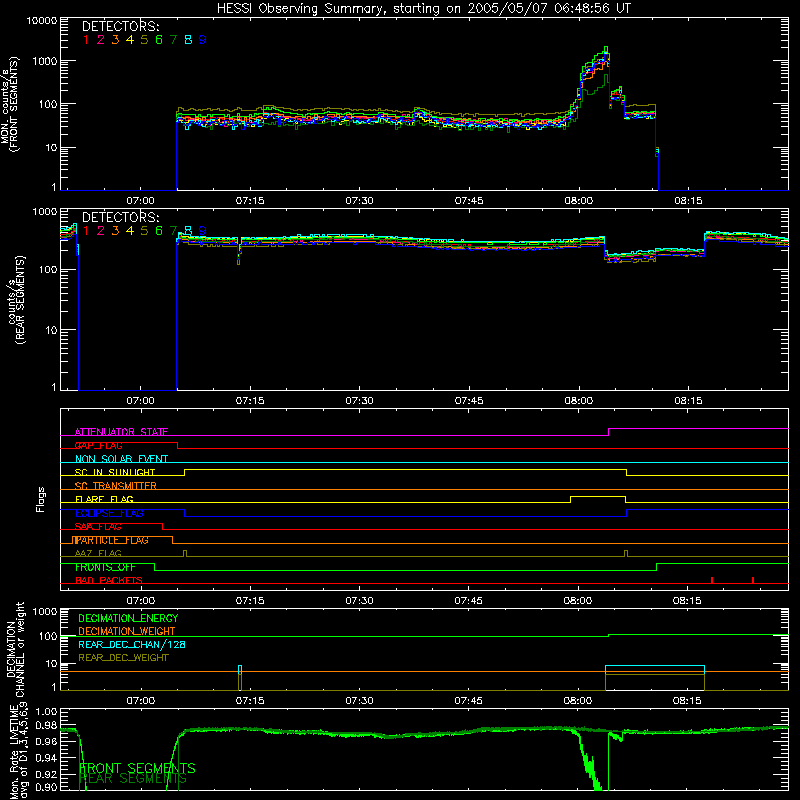Click the 07:45 time label under Flags panel
The height and width of the screenshot is (800, 800).
[468, 601]
